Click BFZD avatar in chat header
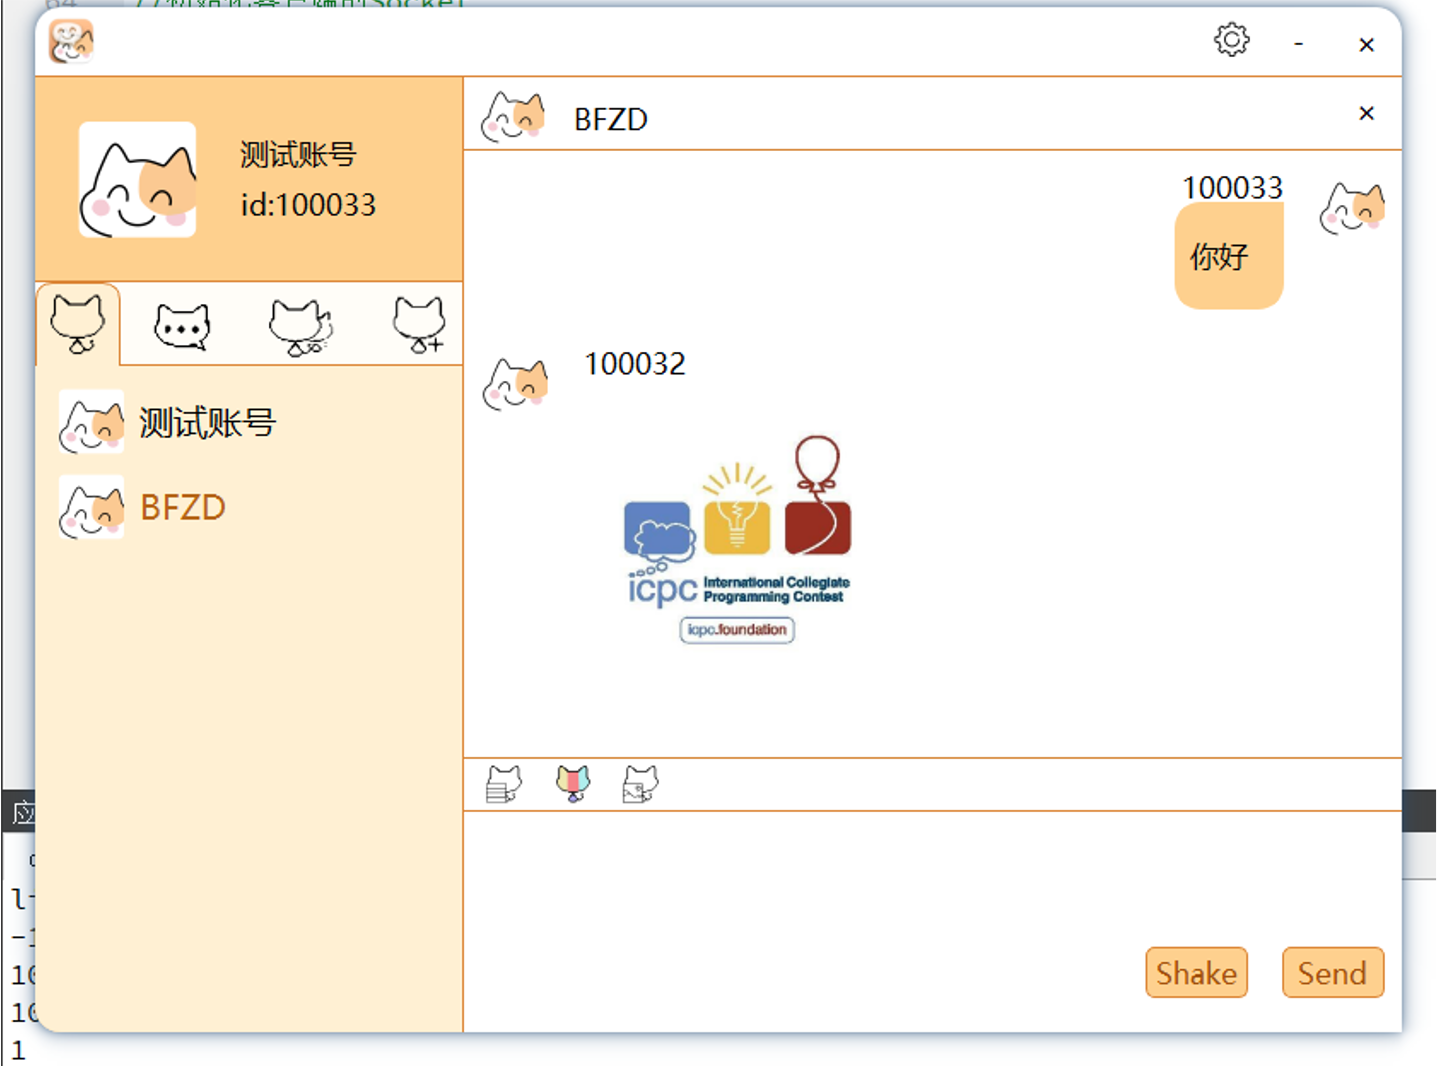Screen dimensions: 1437x1066 pyautogui.click(x=513, y=116)
